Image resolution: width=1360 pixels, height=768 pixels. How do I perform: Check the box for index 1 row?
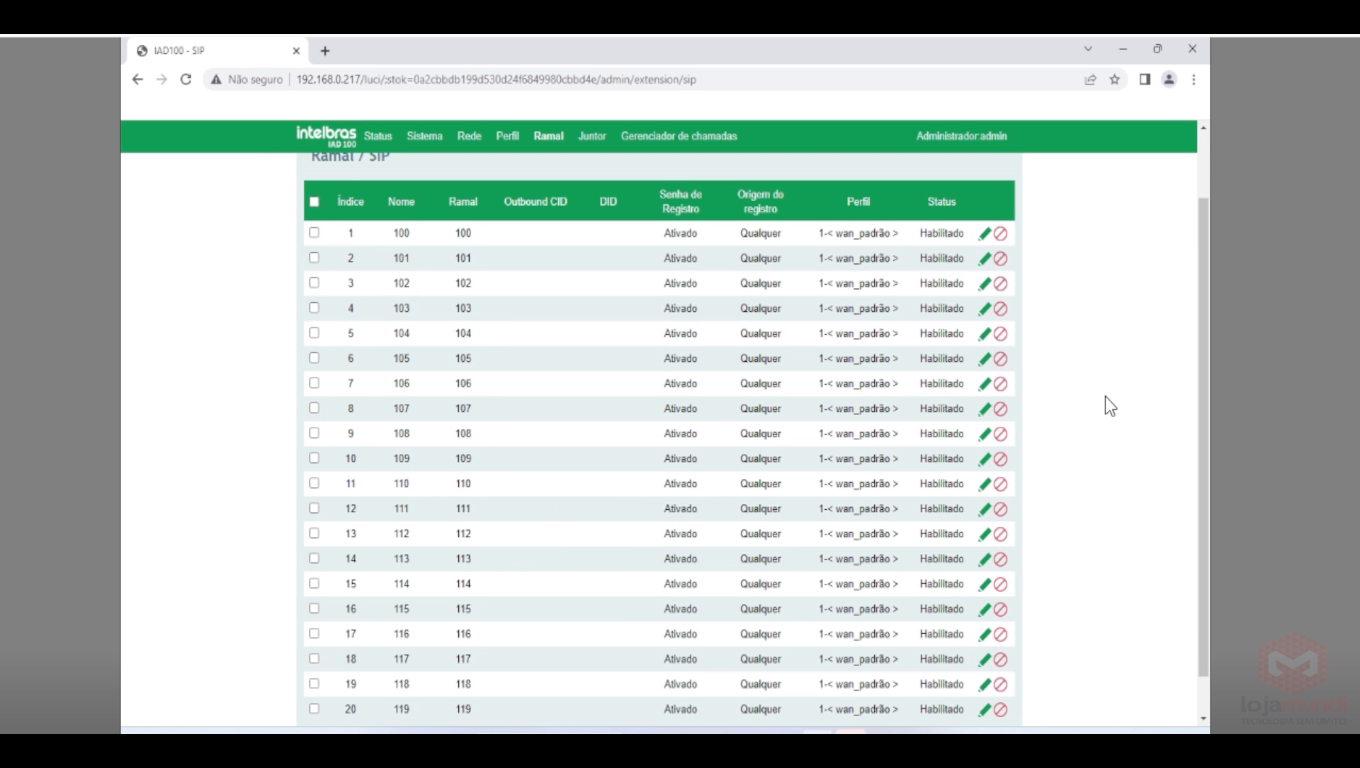(314, 232)
